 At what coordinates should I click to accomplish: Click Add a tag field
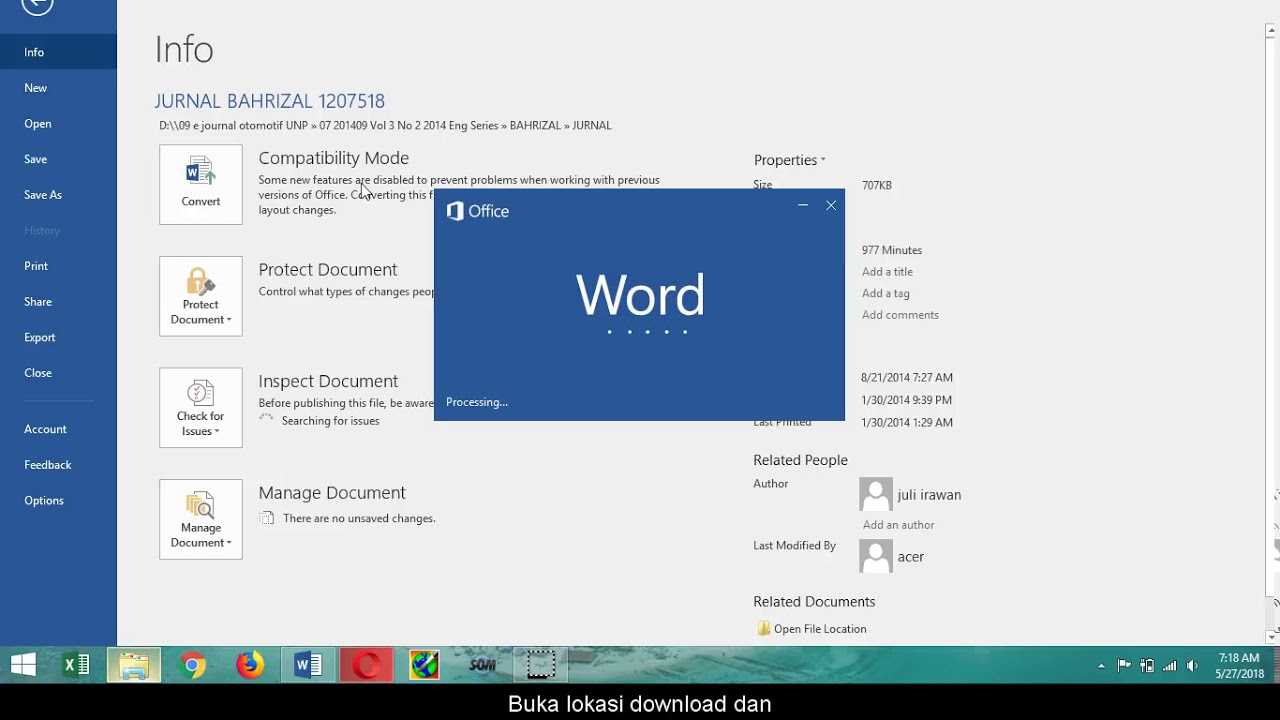886,293
